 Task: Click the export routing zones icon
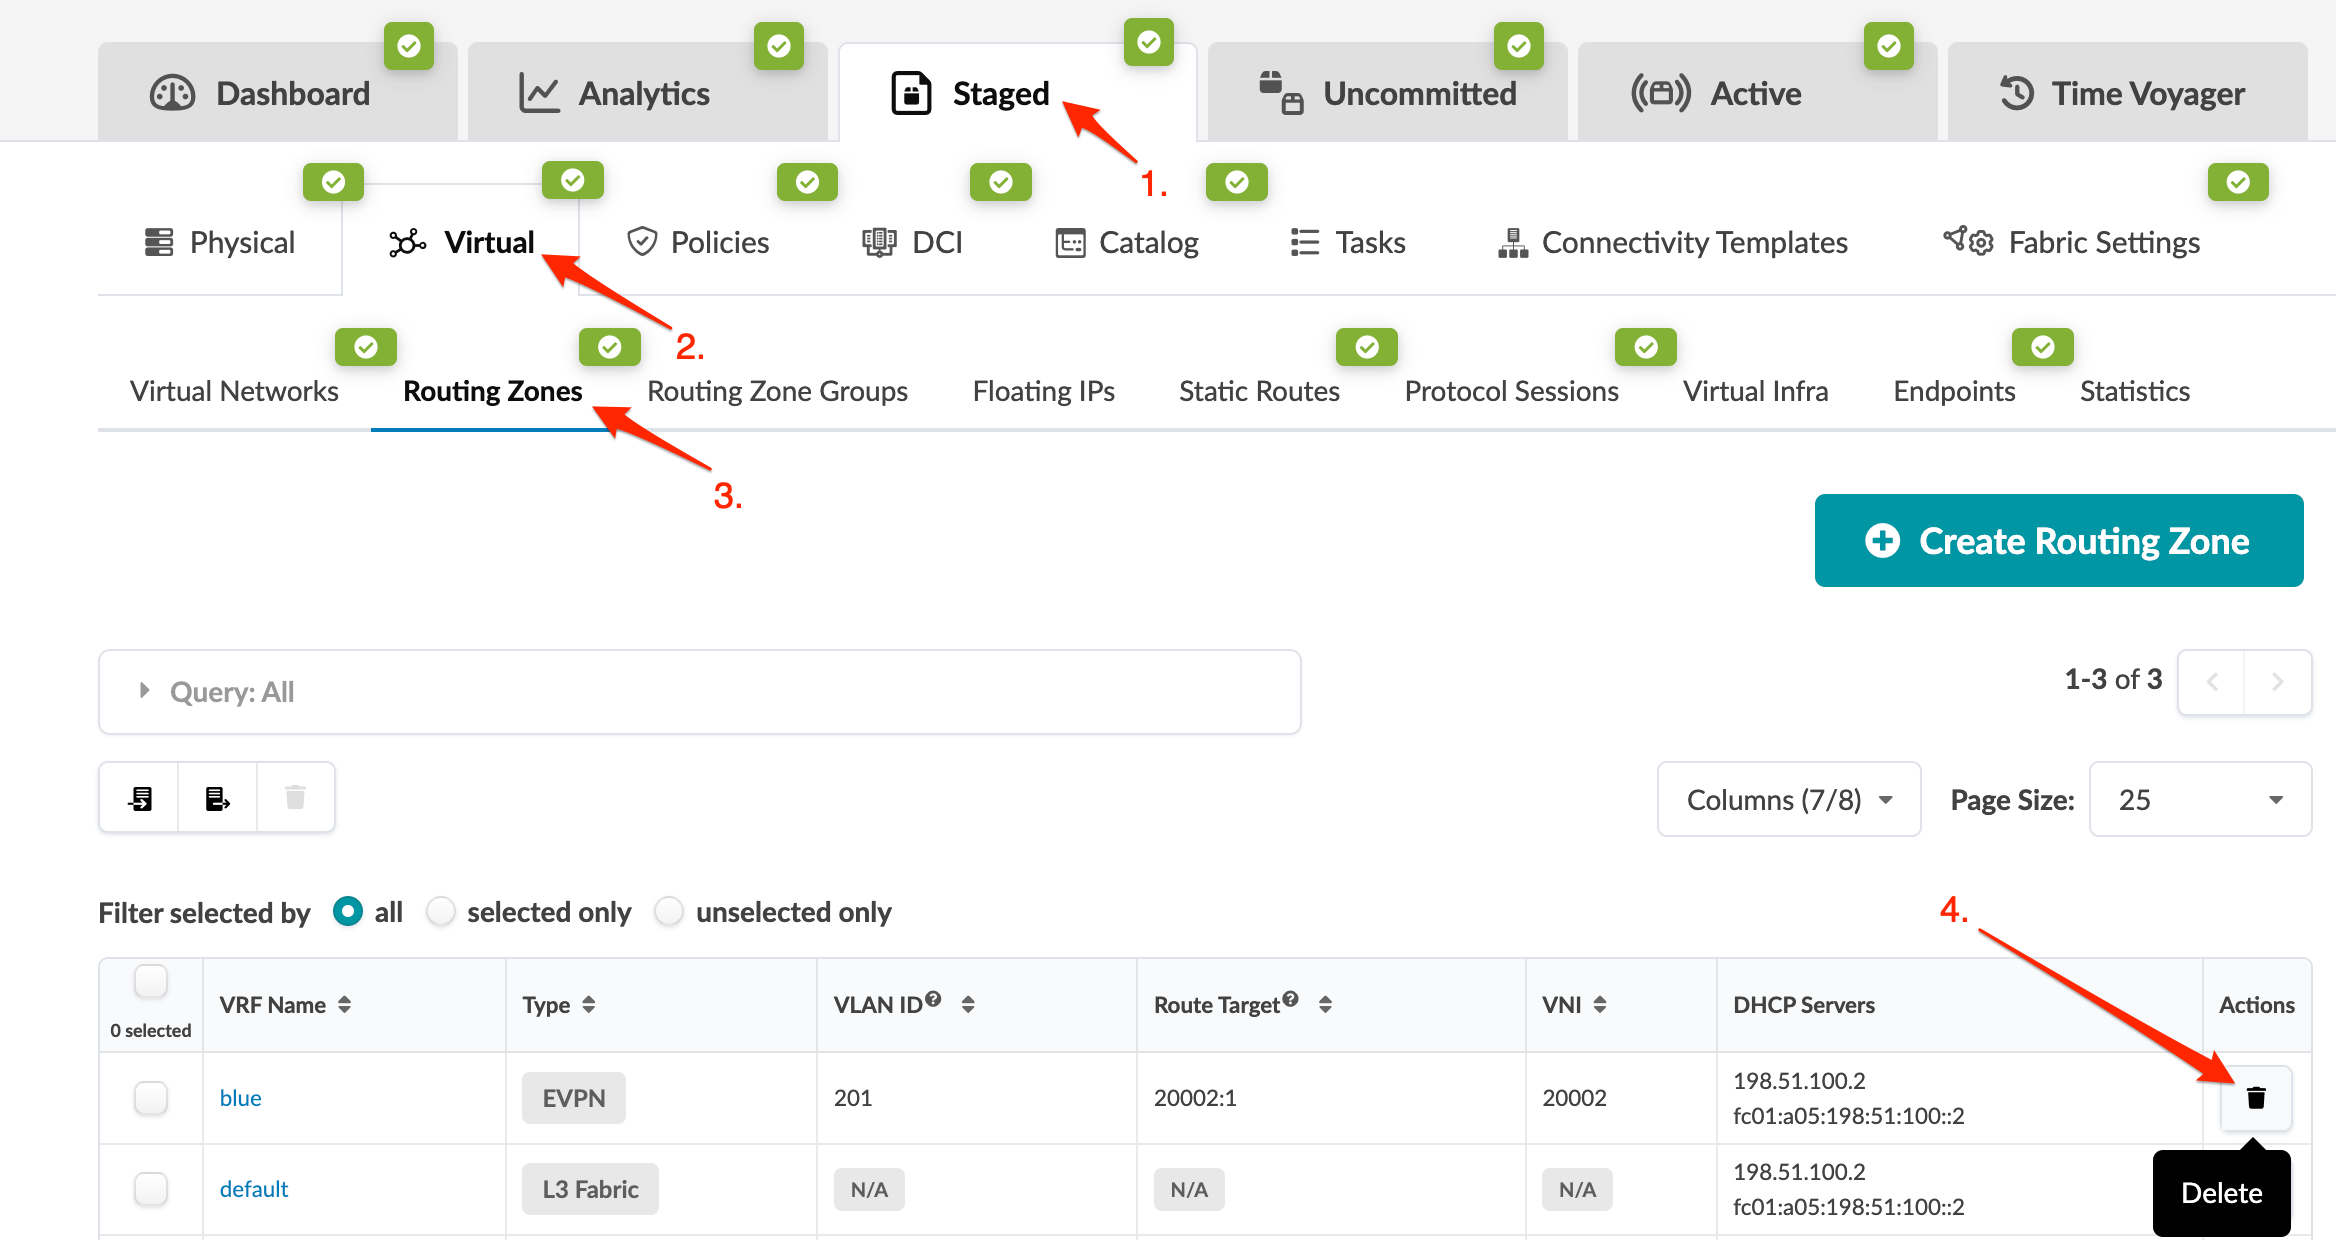(x=217, y=798)
